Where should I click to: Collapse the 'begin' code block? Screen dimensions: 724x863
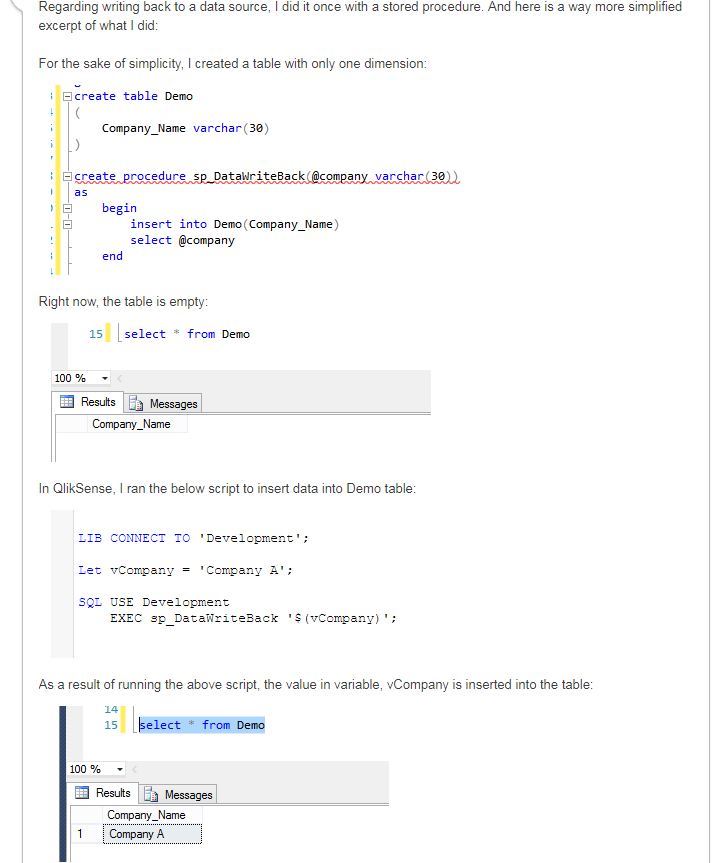[x=67, y=209]
